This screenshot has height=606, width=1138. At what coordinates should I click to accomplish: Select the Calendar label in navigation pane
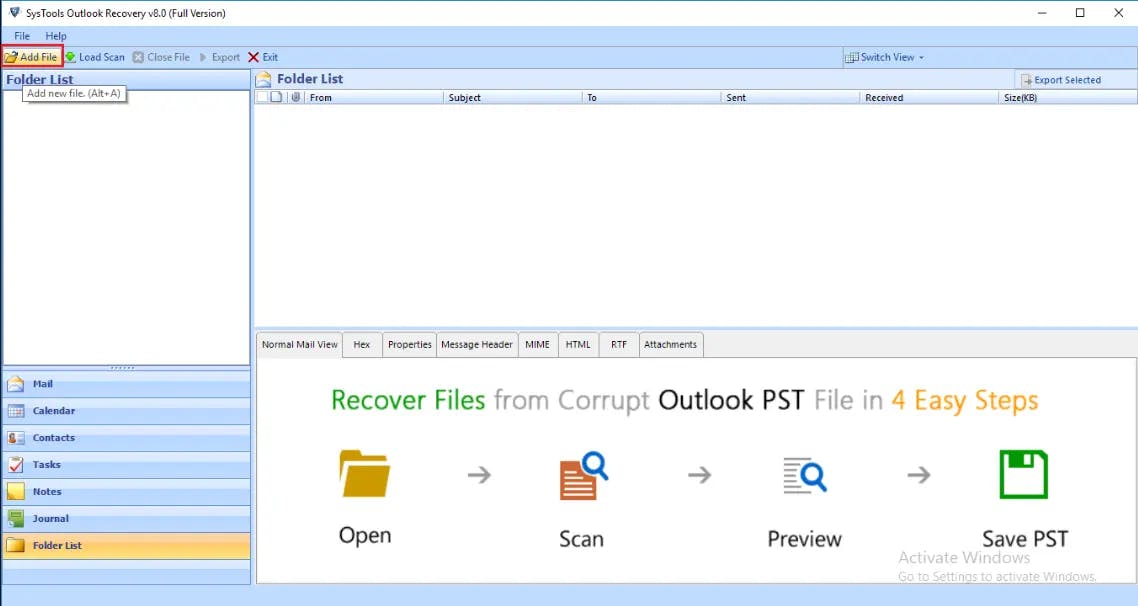click(54, 411)
